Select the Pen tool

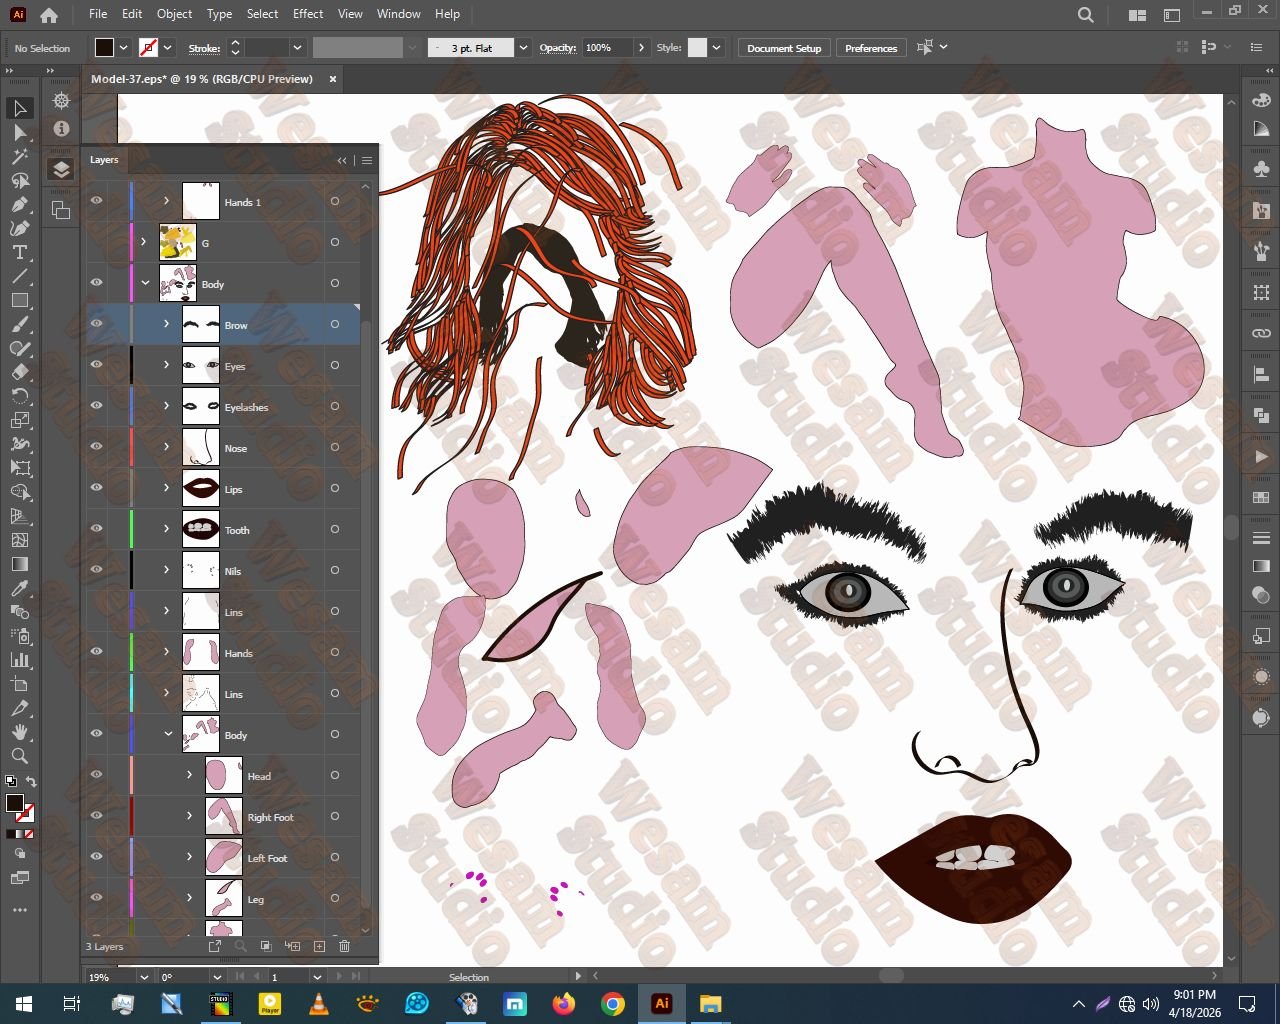[x=19, y=204]
